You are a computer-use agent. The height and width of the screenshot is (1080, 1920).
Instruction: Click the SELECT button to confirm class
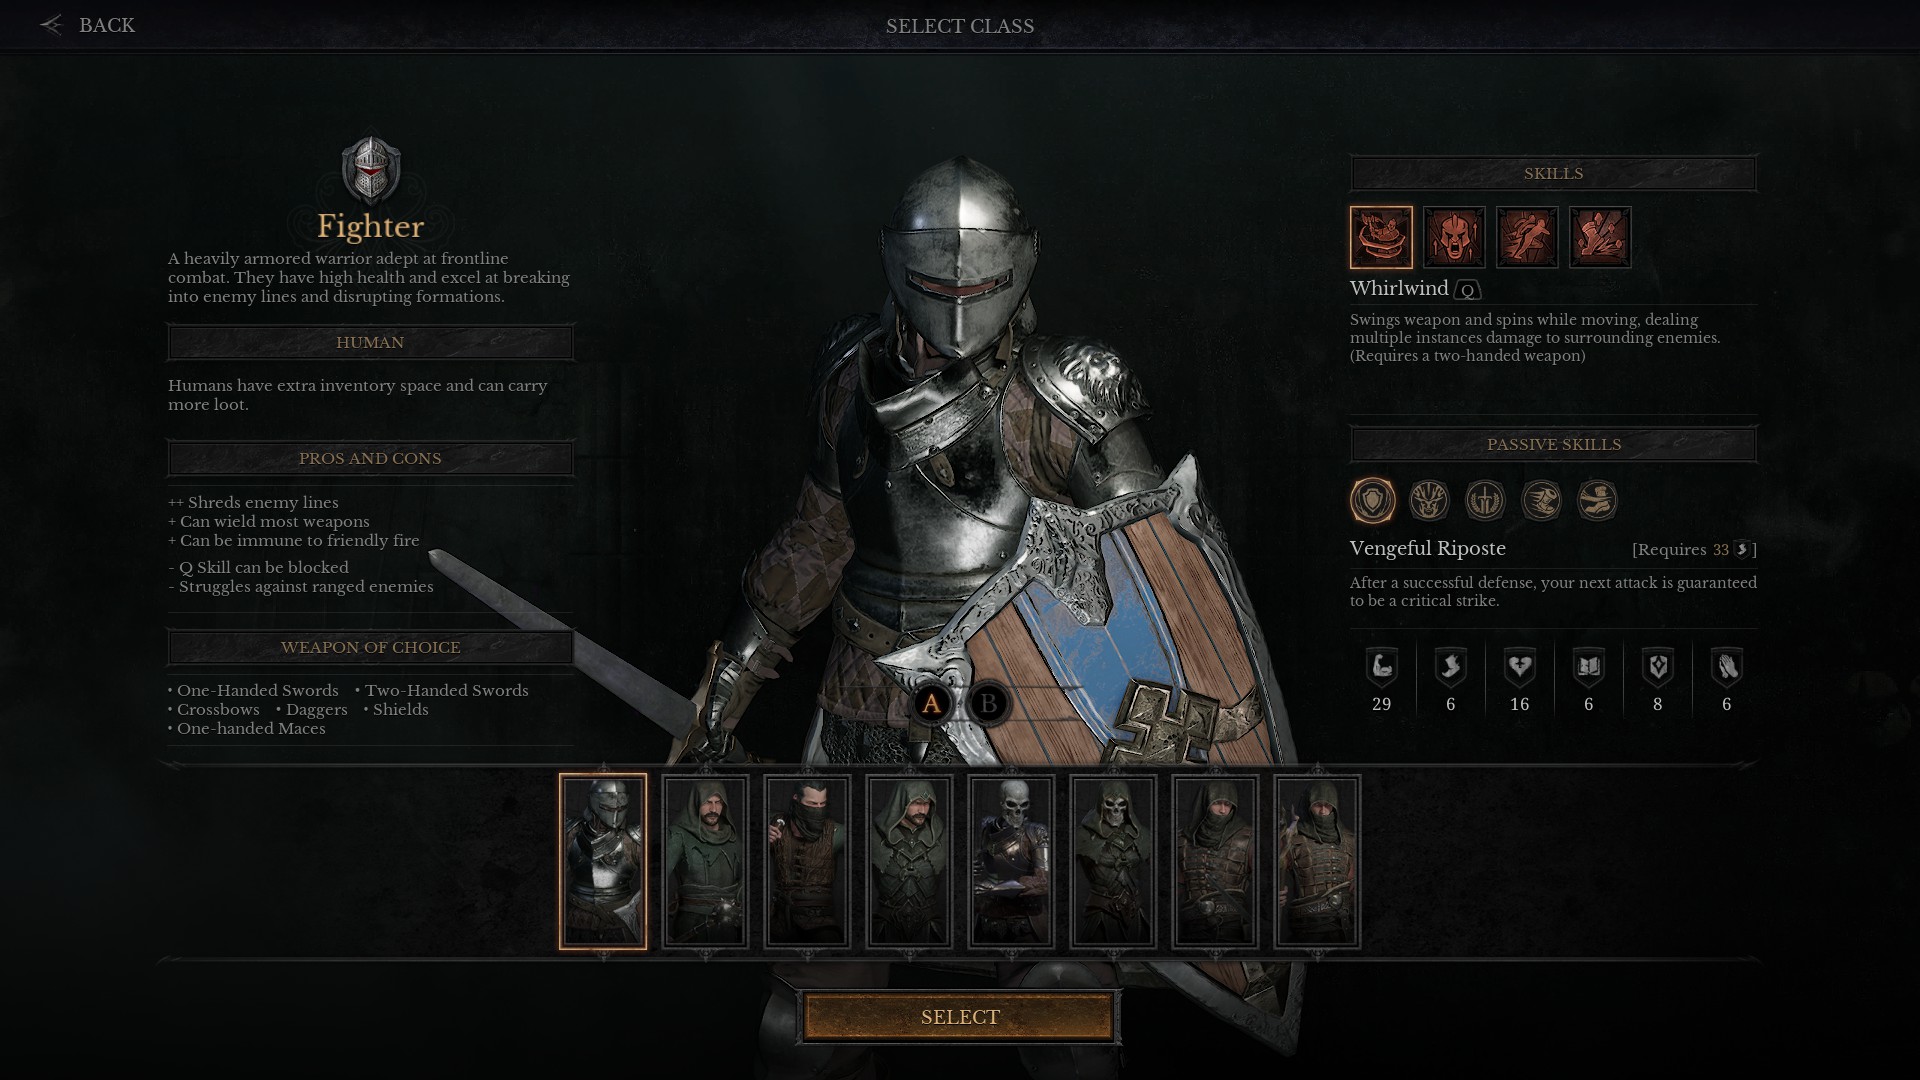pyautogui.click(x=960, y=1017)
